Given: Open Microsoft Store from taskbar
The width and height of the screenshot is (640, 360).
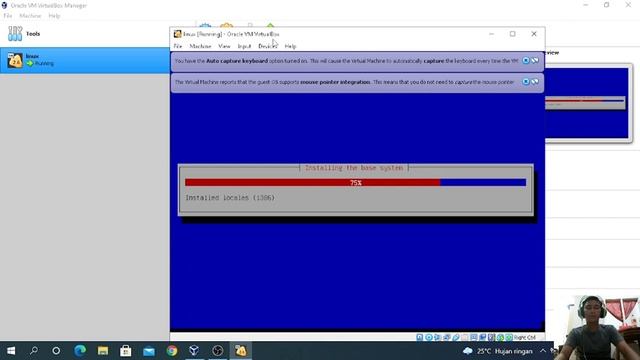Looking at the screenshot, I should click(x=126, y=351).
